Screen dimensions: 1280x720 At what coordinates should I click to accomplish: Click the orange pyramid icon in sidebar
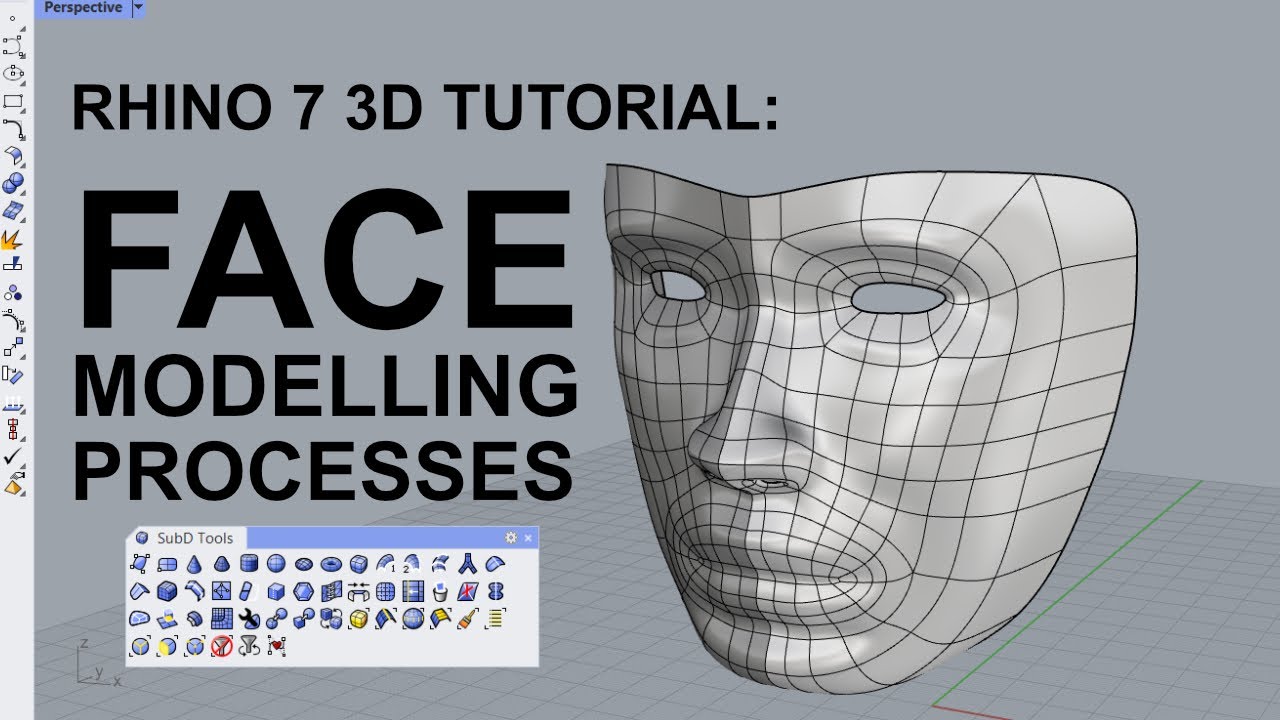[x=13, y=485]
